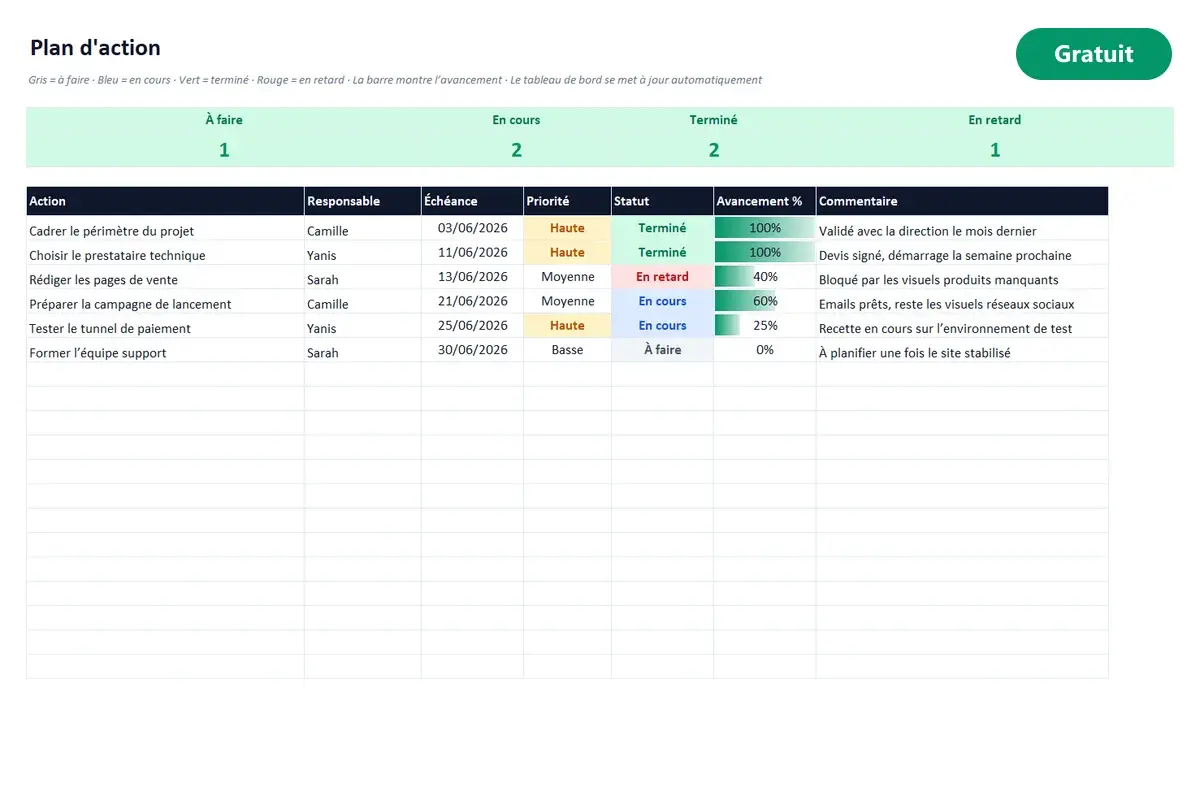Click the 100% progress bar for Cadrer
The image size is (1200, 800).
pyautogui.click(x=765, y=228)
